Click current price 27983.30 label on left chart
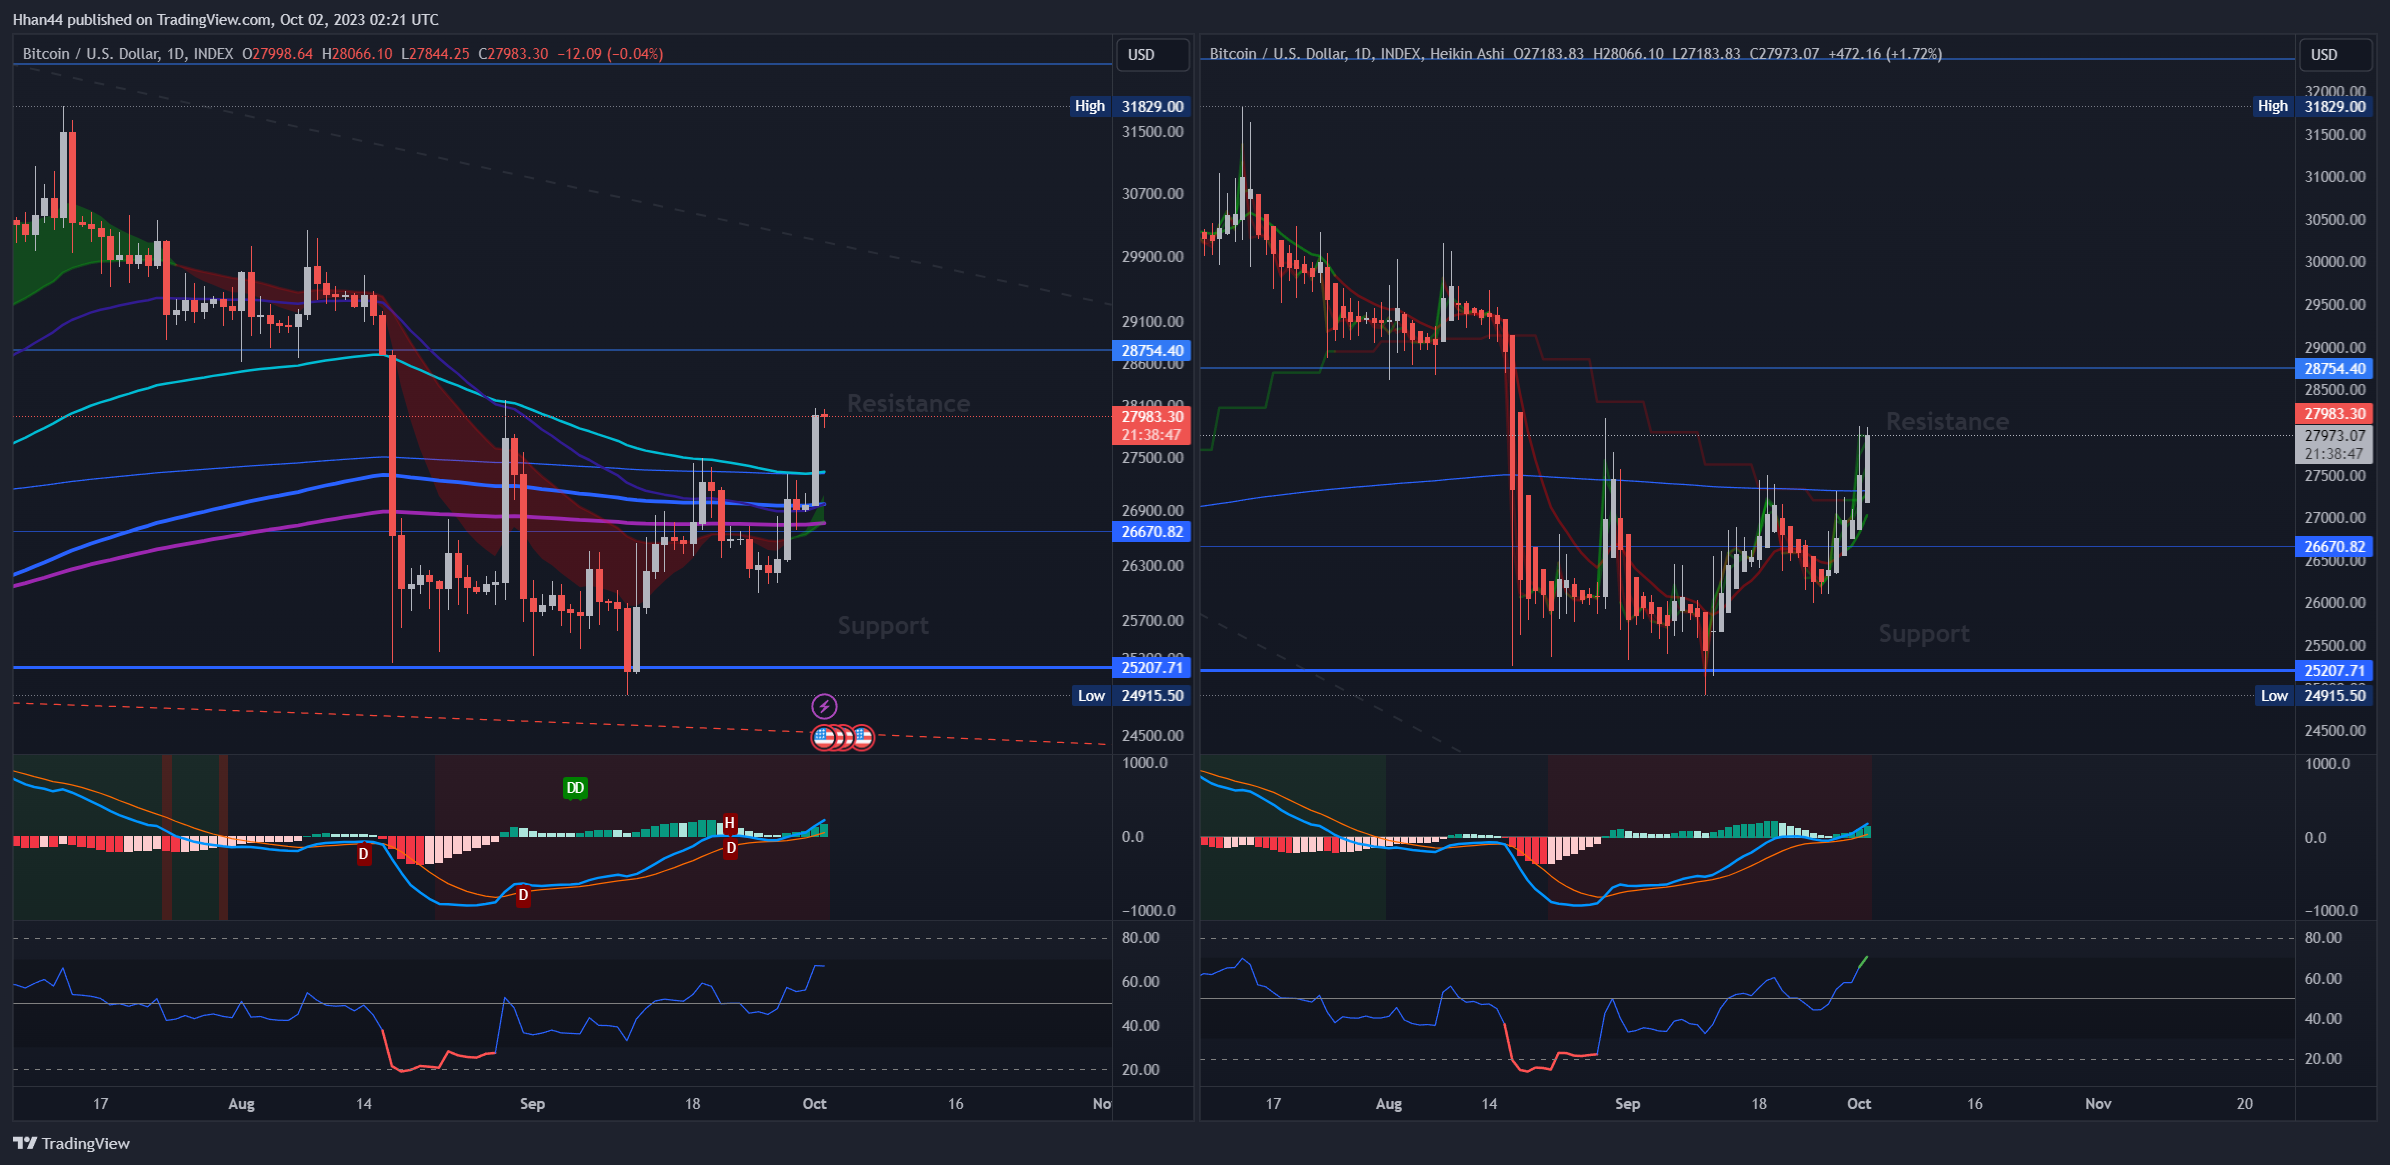 click(x=1152, y=425)
